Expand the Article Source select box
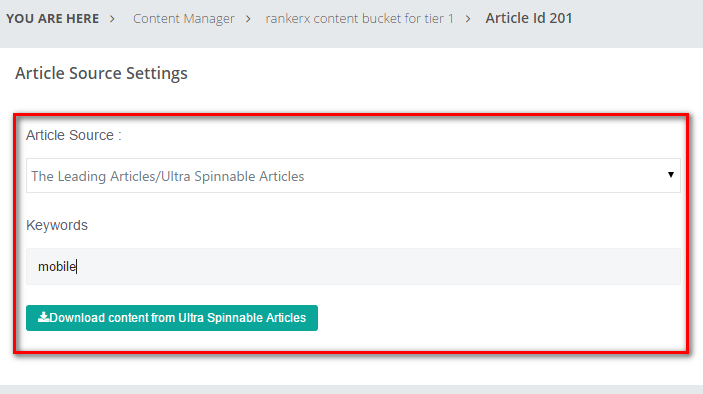703x394 pixels. tap(353, 176)
